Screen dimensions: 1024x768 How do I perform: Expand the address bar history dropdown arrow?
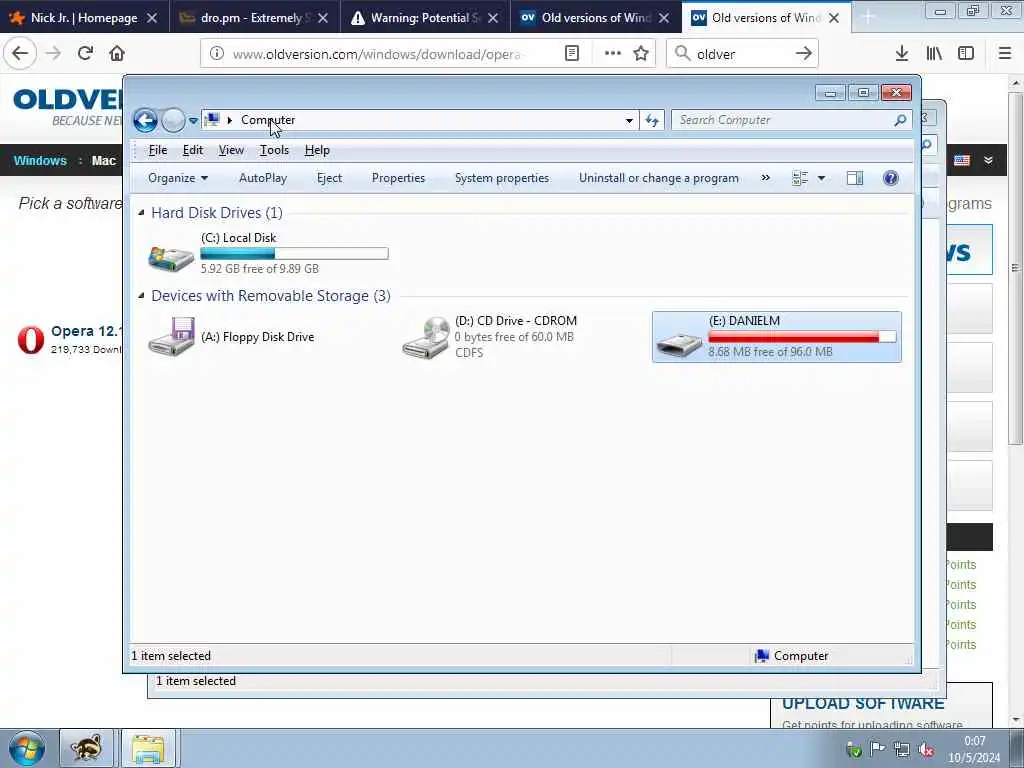629,120
